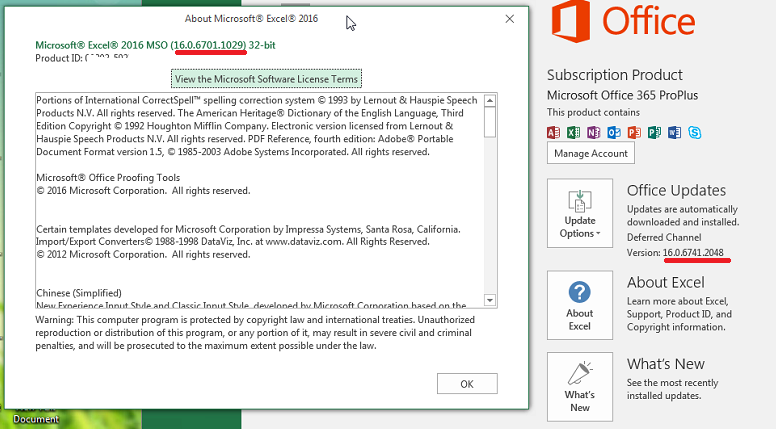Click the Office Updates heading

[x=676, y=191]
